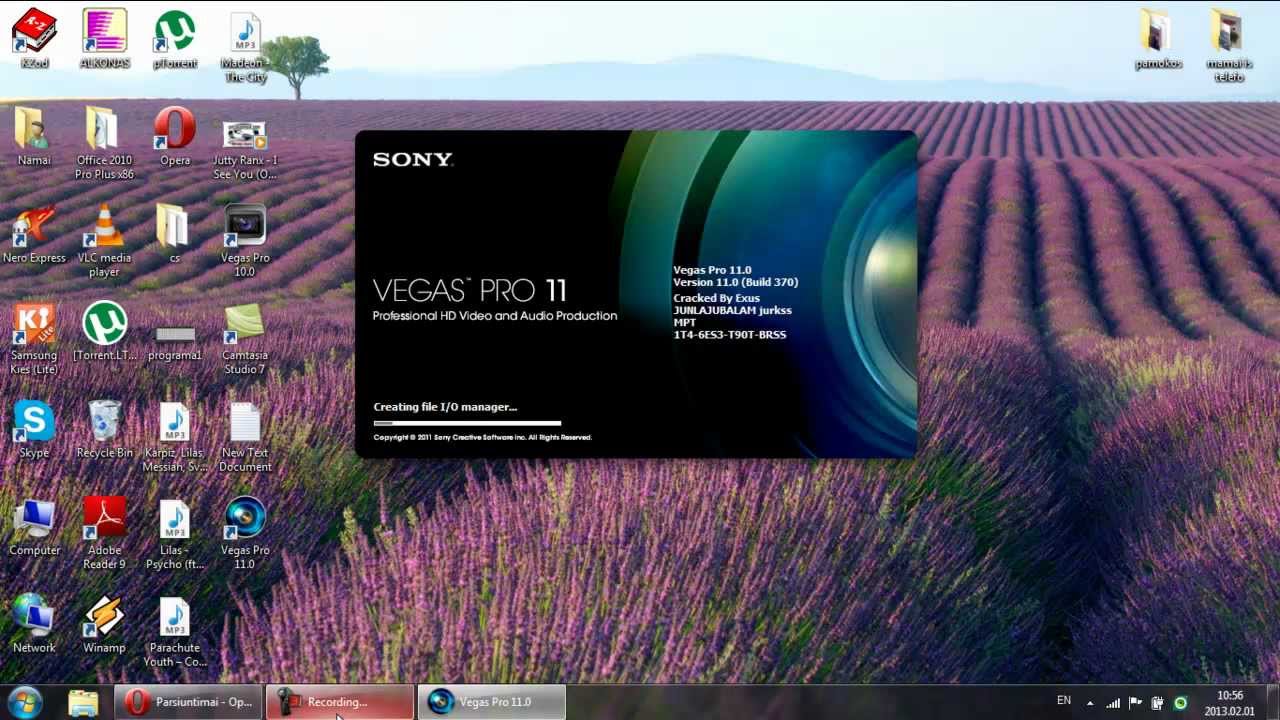The width and height of the screenshot is (1280, 720).
Task: Show hidden tray icons arrow
Action: [1090, 703]
